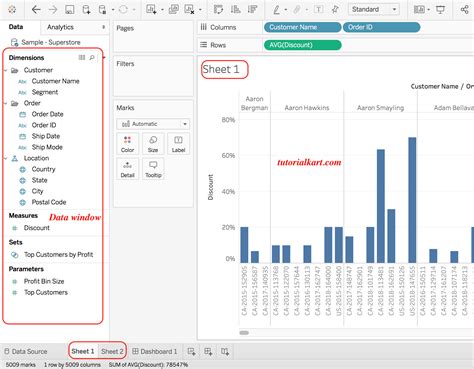Viewport: 474px width, 369px height.
Task: Click the search icon in Dimensions header
Action: tap(92, 58)
